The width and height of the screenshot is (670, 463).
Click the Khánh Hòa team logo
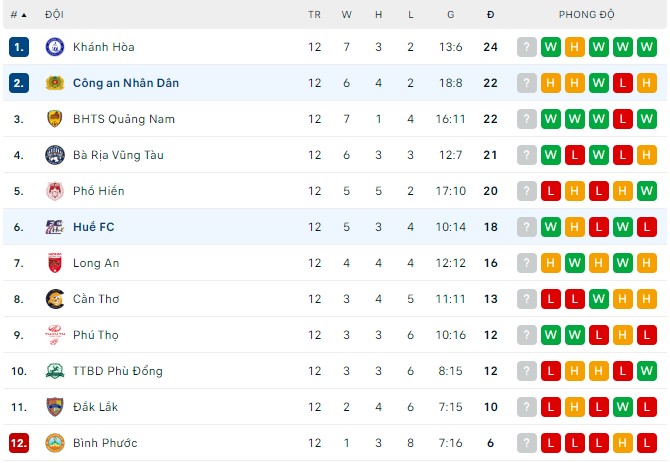(54, 47)
